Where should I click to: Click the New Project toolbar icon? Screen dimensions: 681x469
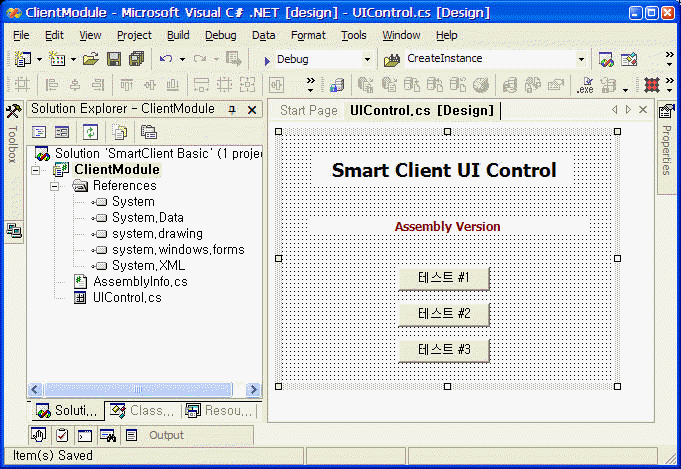(x=23, y=59)
